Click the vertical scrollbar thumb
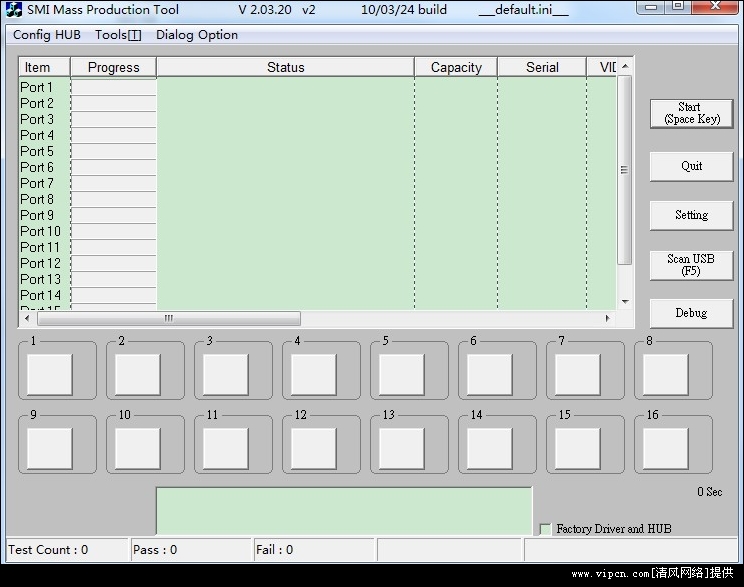 [x=624, y=170]
